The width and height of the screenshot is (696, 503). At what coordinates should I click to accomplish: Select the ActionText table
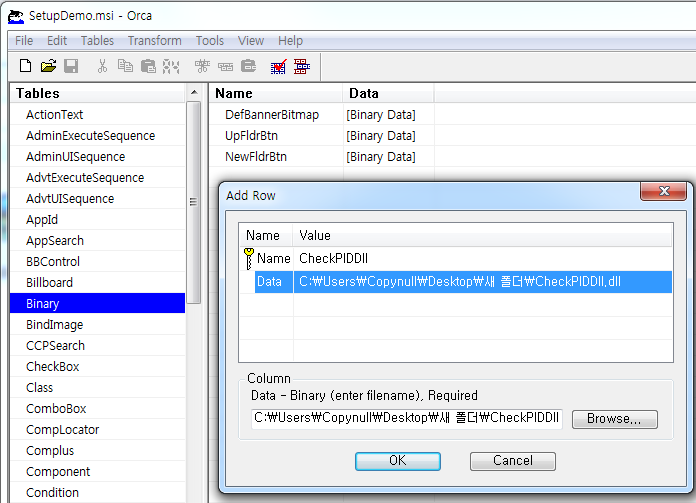click(98, 115)
